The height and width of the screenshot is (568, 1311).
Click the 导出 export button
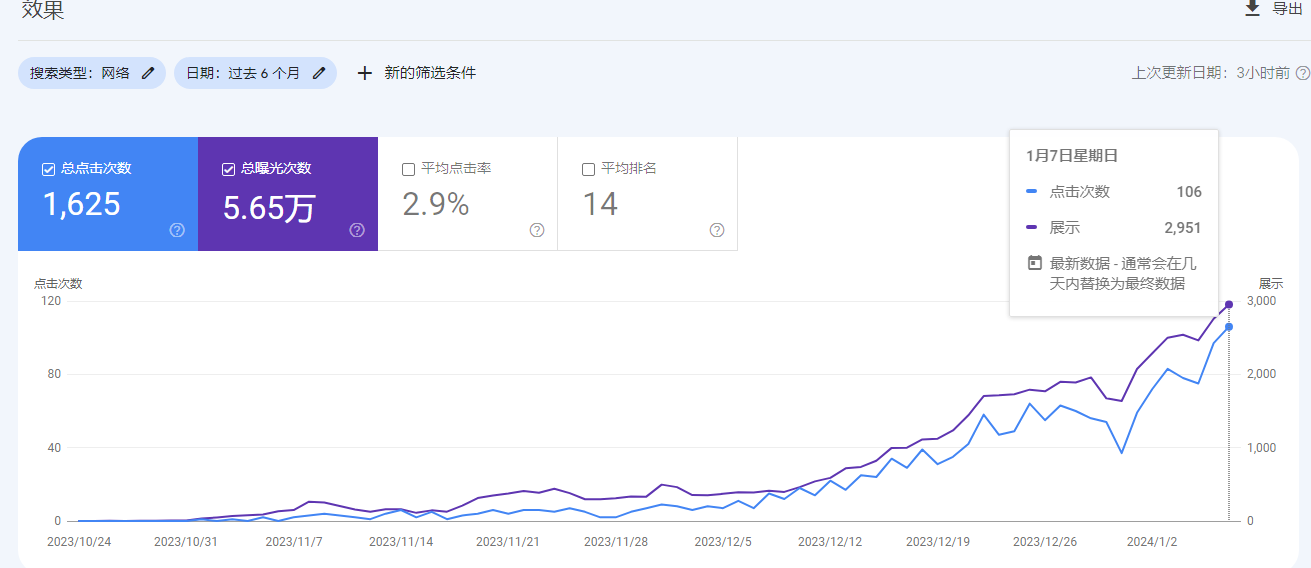[1287, 9]
